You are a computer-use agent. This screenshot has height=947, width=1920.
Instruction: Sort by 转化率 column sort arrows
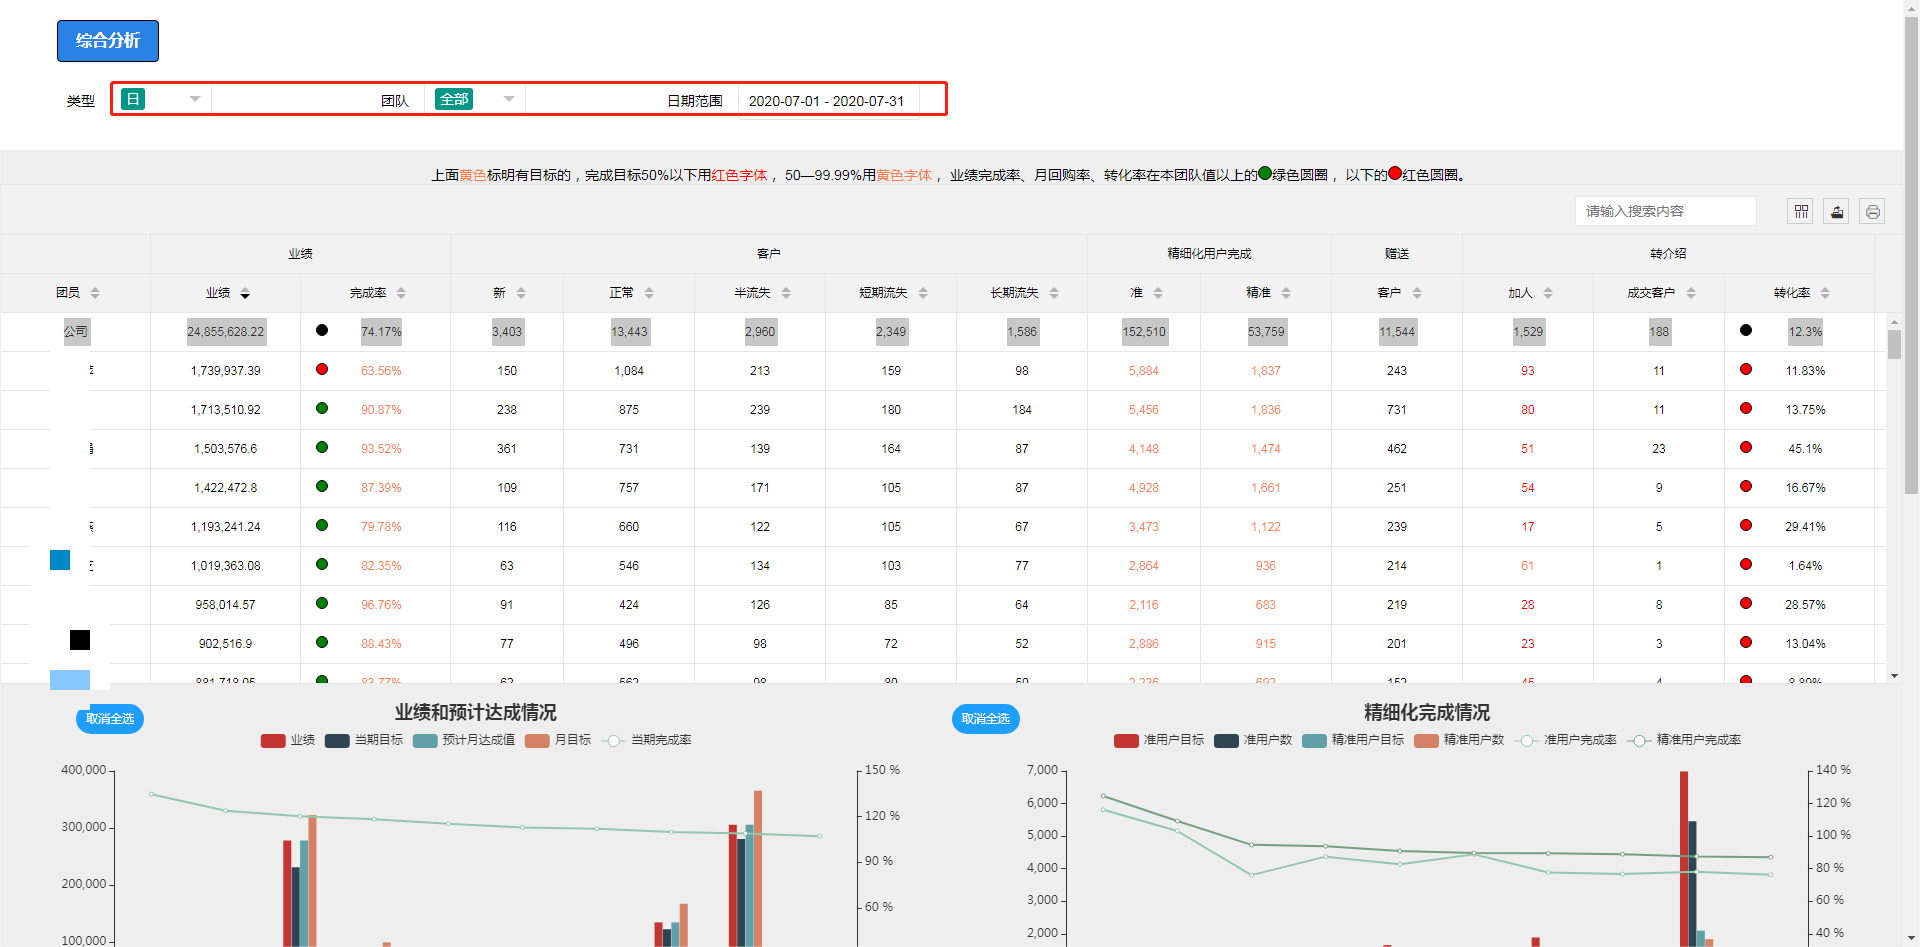tap(1825, 293)
